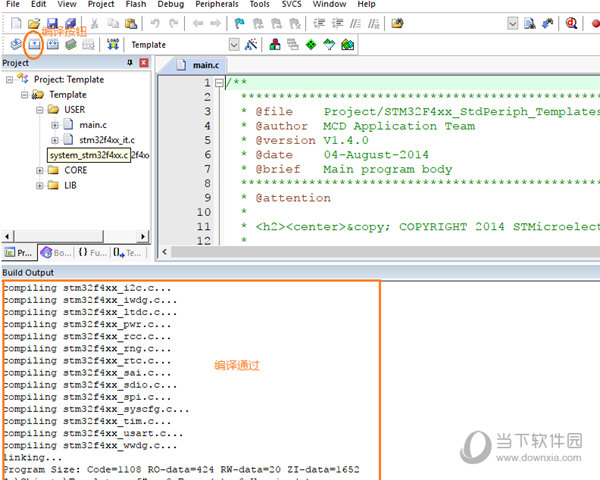Open the File menu

(x=13, y=4)
